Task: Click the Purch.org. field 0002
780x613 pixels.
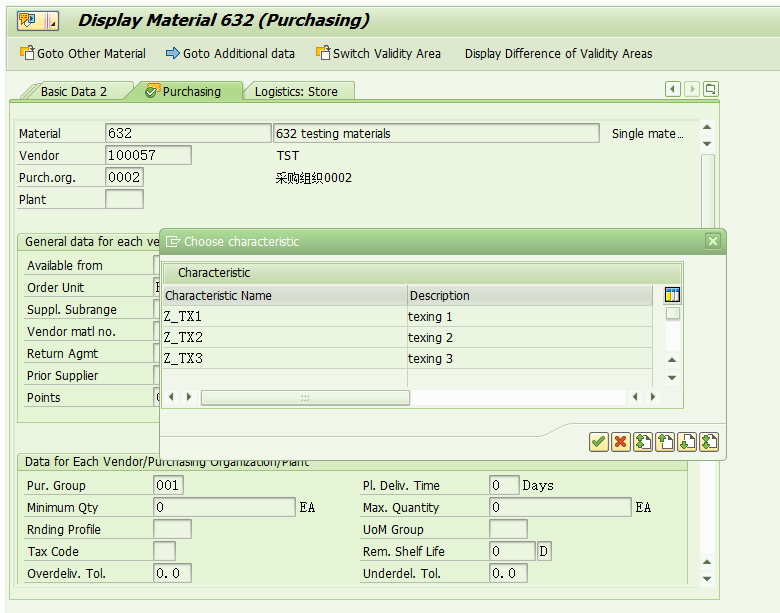Action: pos(124,177)
